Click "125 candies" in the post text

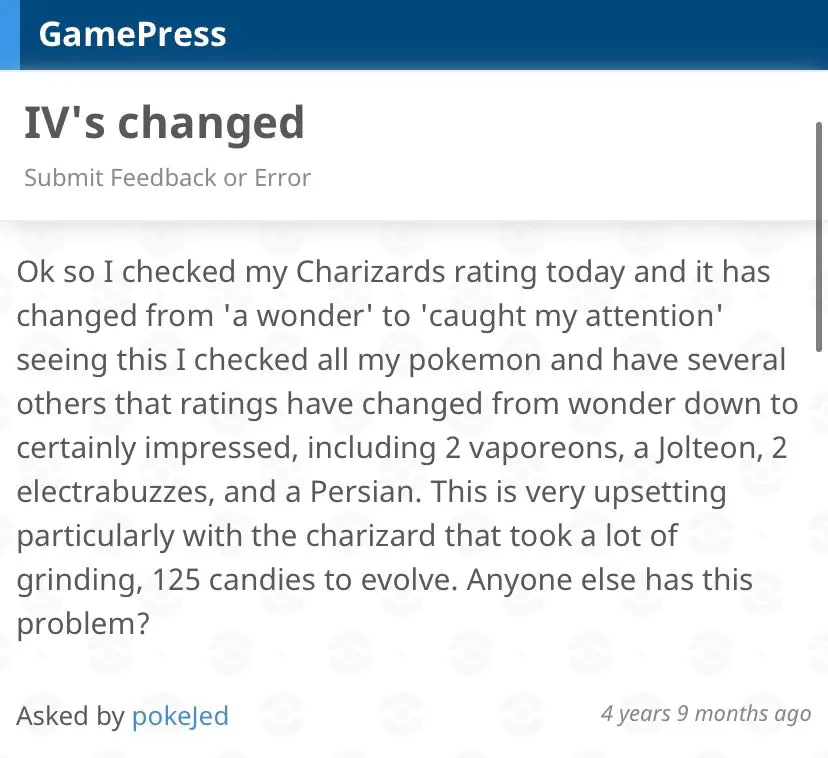tap(252, 580)
